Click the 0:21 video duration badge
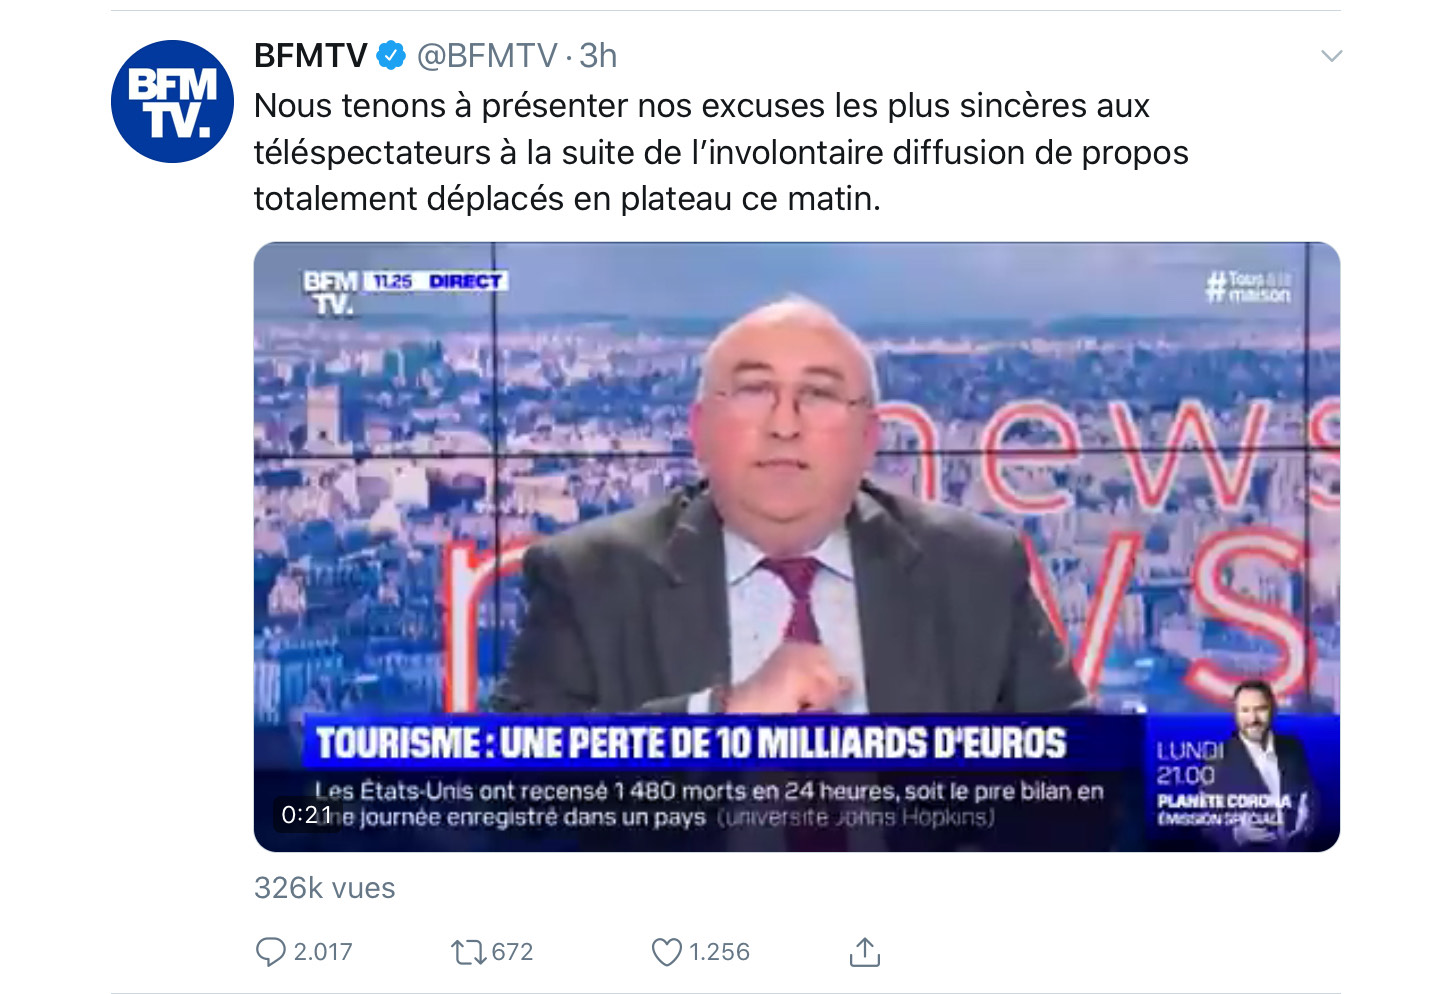The height and width of the screenshot is (994, 1435). coord(306,815)
